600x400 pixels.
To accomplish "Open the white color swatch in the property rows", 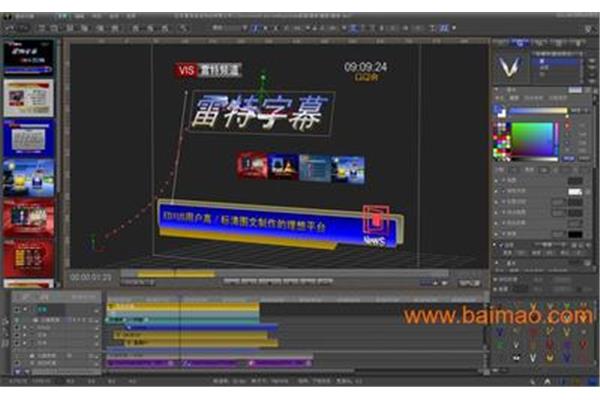I will pos(575,191).
